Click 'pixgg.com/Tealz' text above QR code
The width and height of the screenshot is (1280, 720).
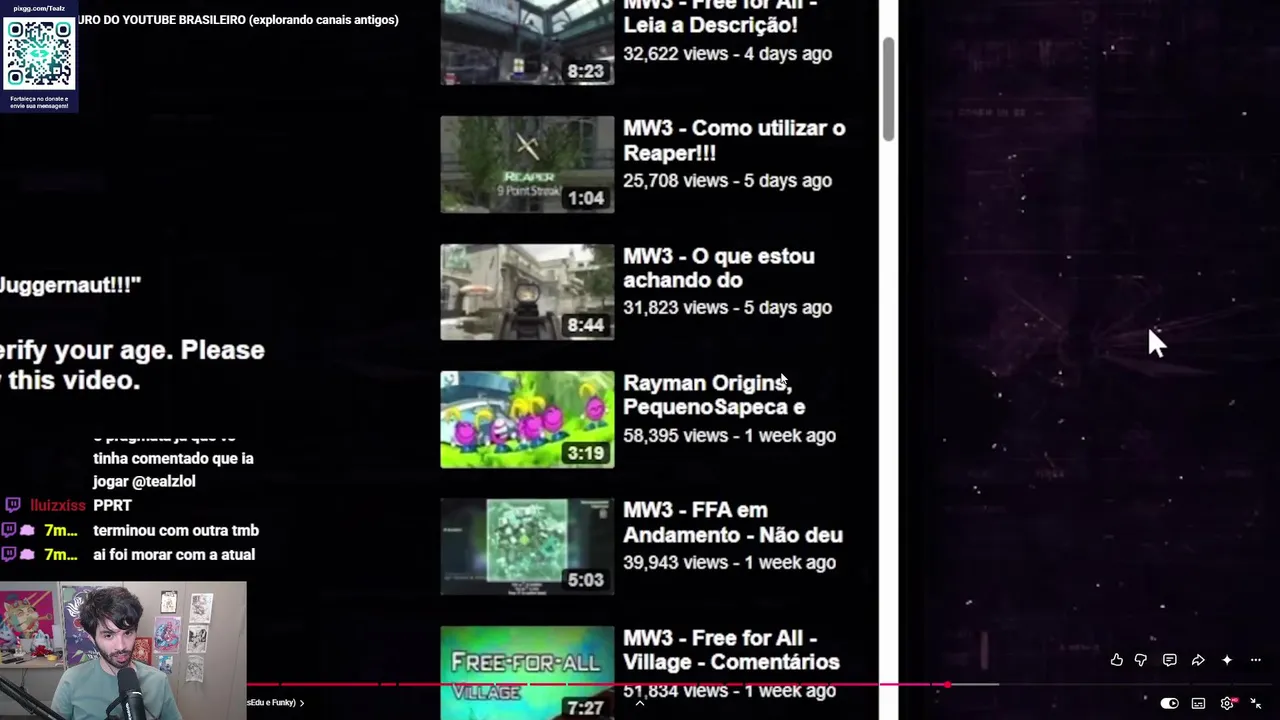tap(39, 8)
